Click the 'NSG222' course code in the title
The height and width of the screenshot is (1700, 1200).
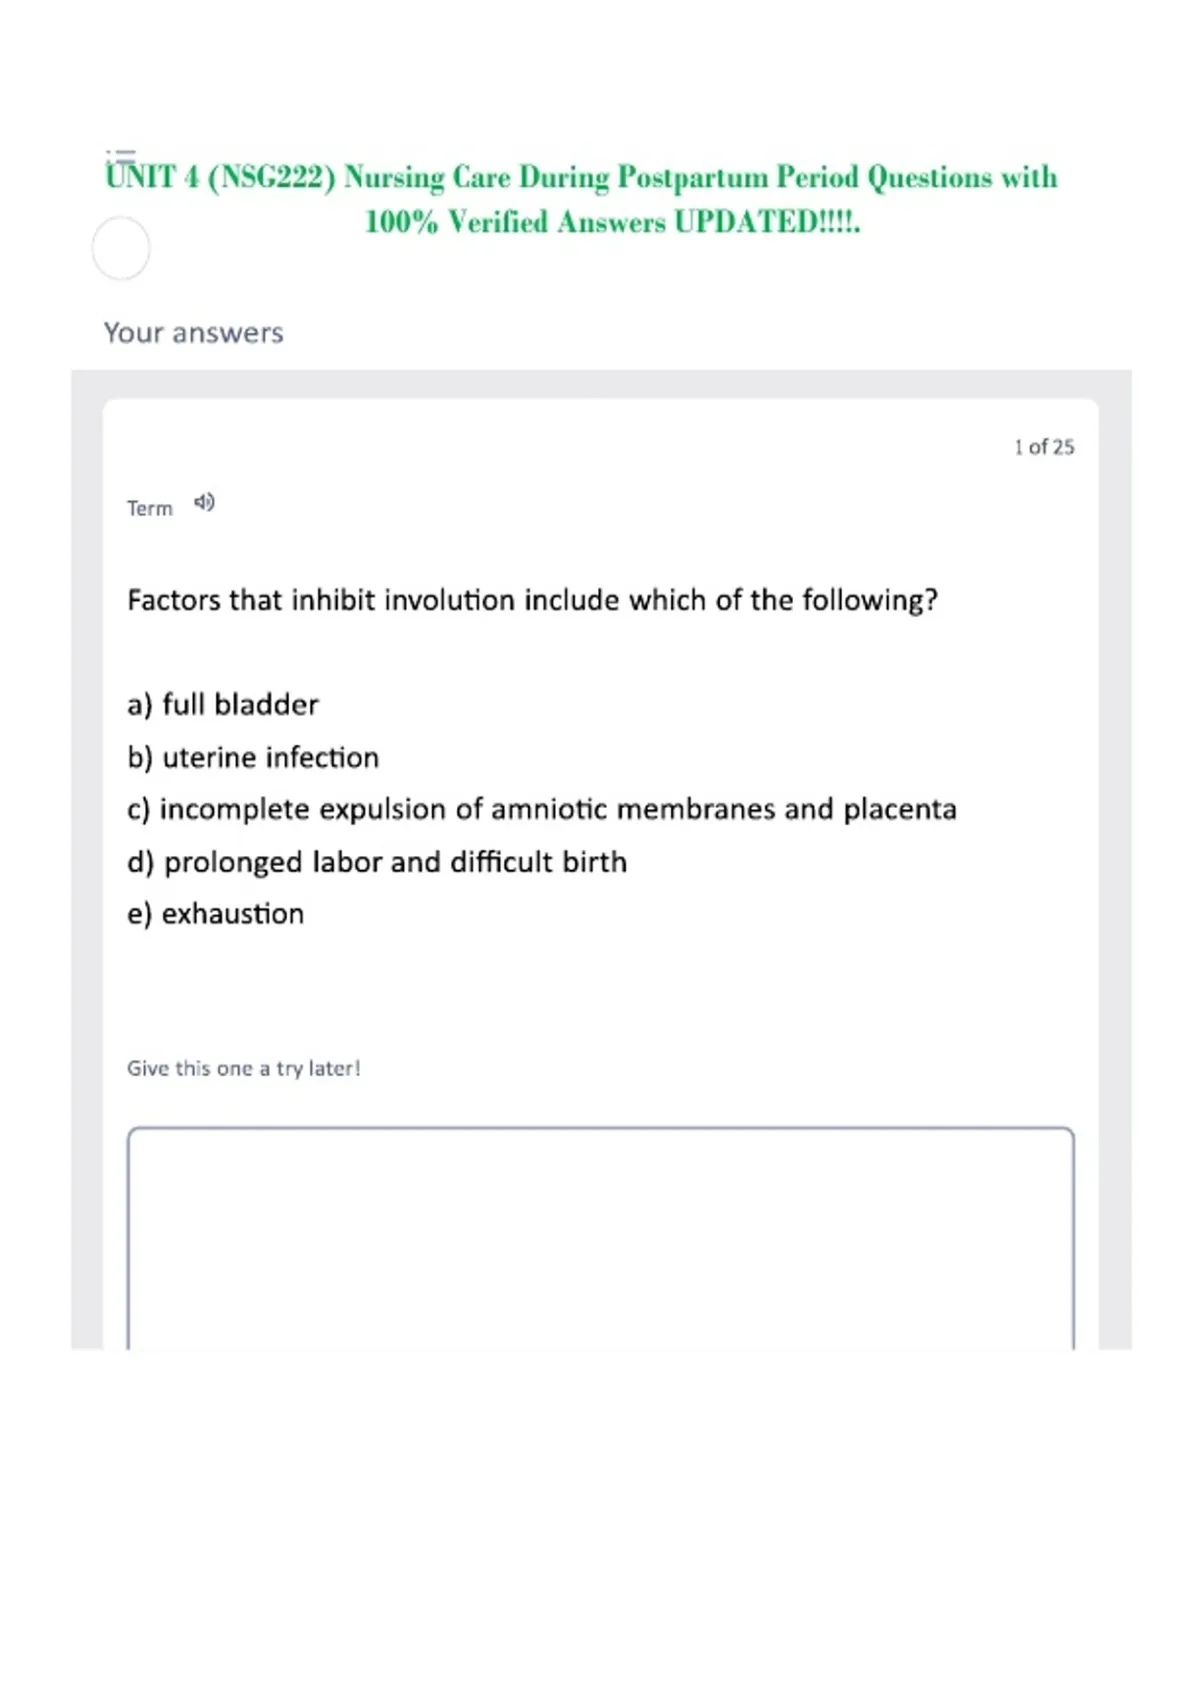click(271, 177)
